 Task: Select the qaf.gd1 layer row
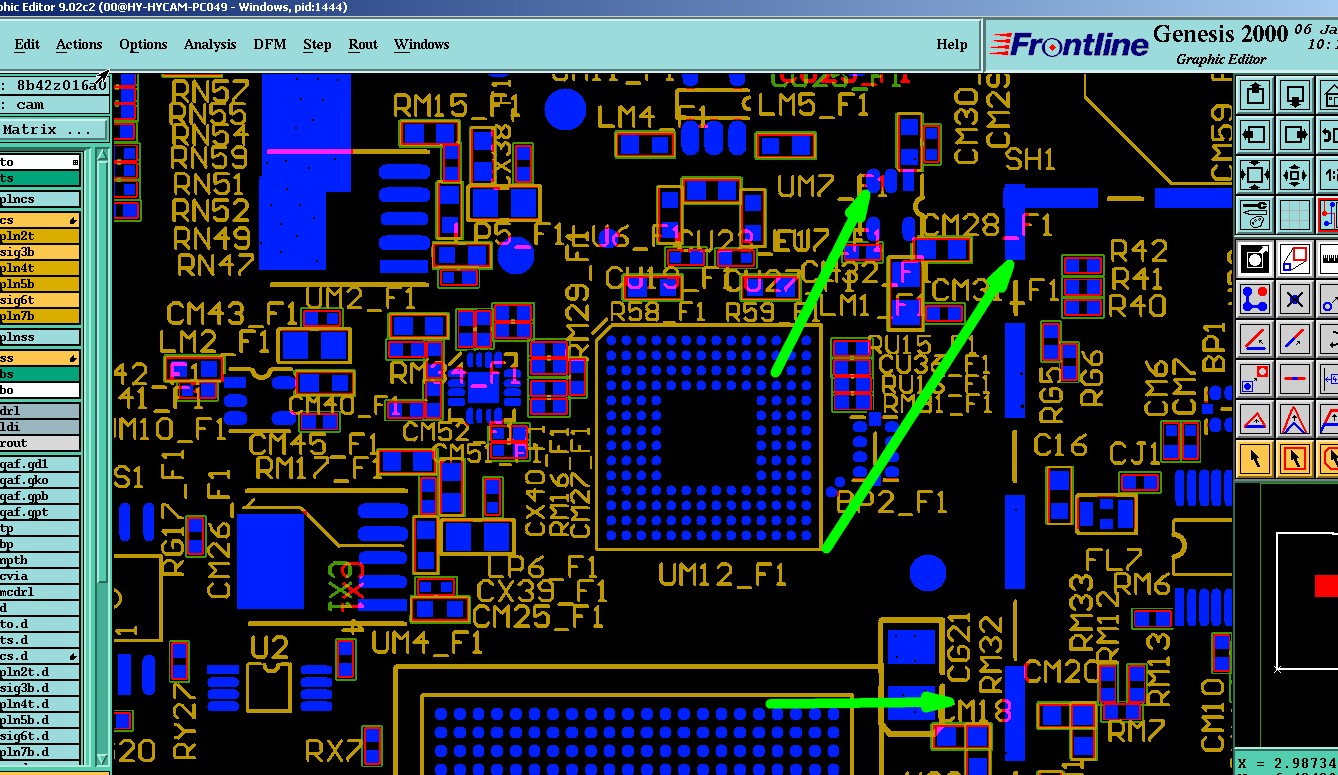pos(40,464)
